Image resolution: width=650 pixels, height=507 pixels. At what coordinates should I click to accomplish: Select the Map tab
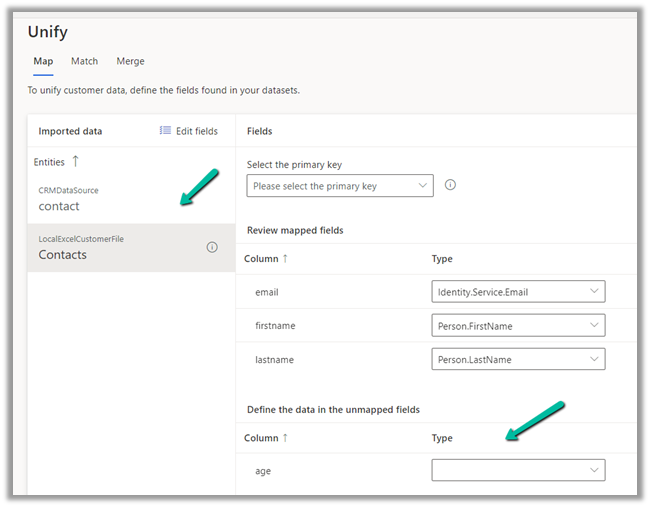point(43,61)
